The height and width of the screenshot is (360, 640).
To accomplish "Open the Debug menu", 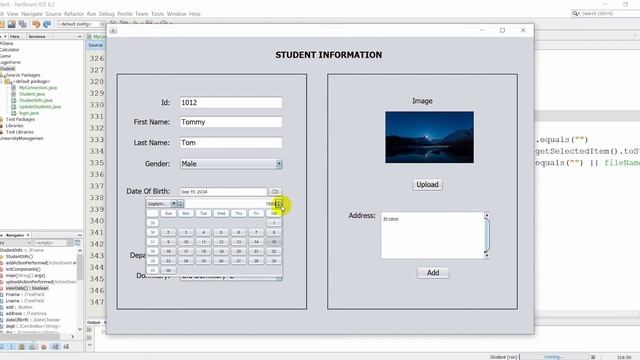I will coord(107,14).
